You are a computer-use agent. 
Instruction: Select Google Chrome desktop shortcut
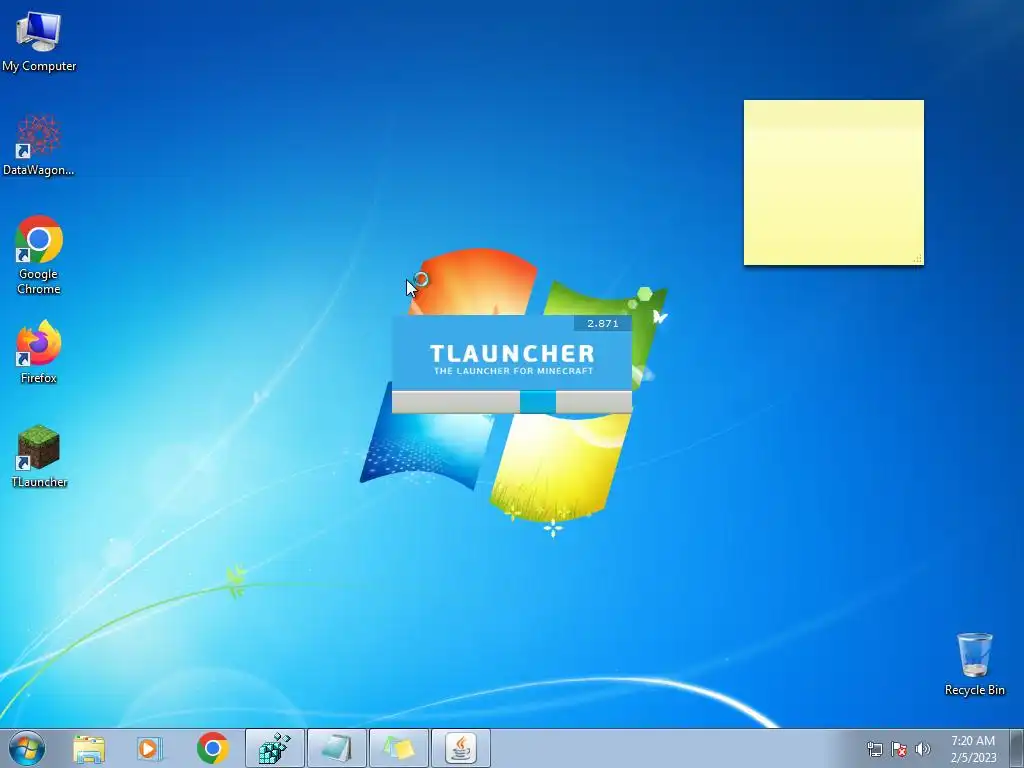(39, 255)
